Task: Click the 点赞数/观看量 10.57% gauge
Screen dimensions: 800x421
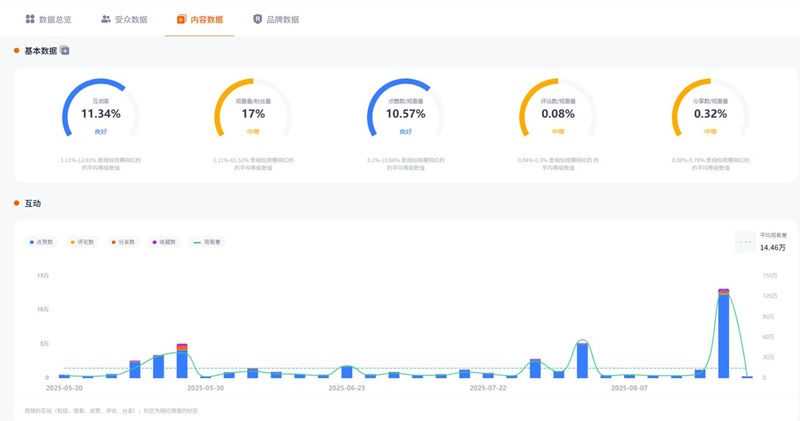Action: coord(406,113)
